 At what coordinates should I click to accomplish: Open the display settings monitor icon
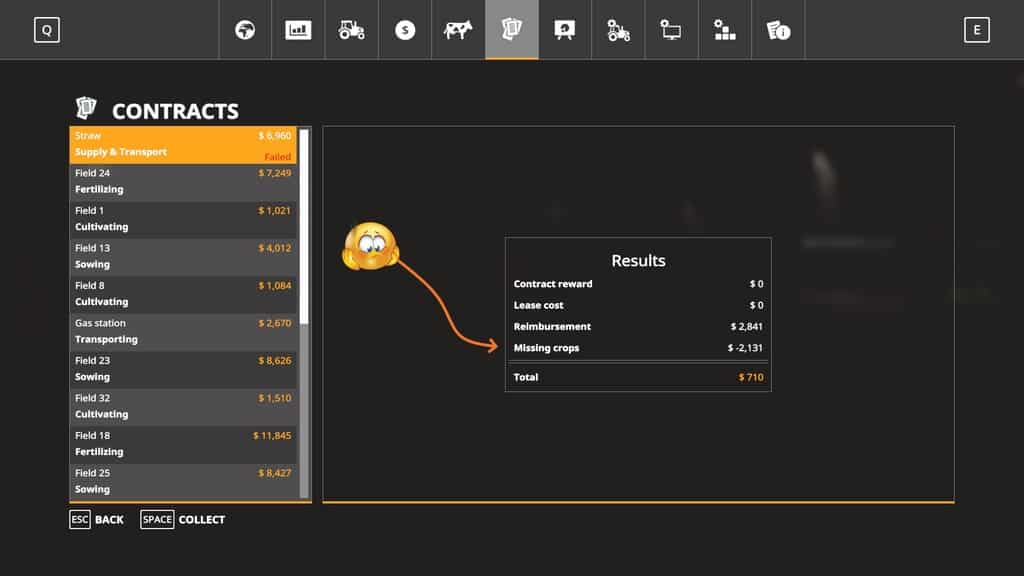(671, 30)
